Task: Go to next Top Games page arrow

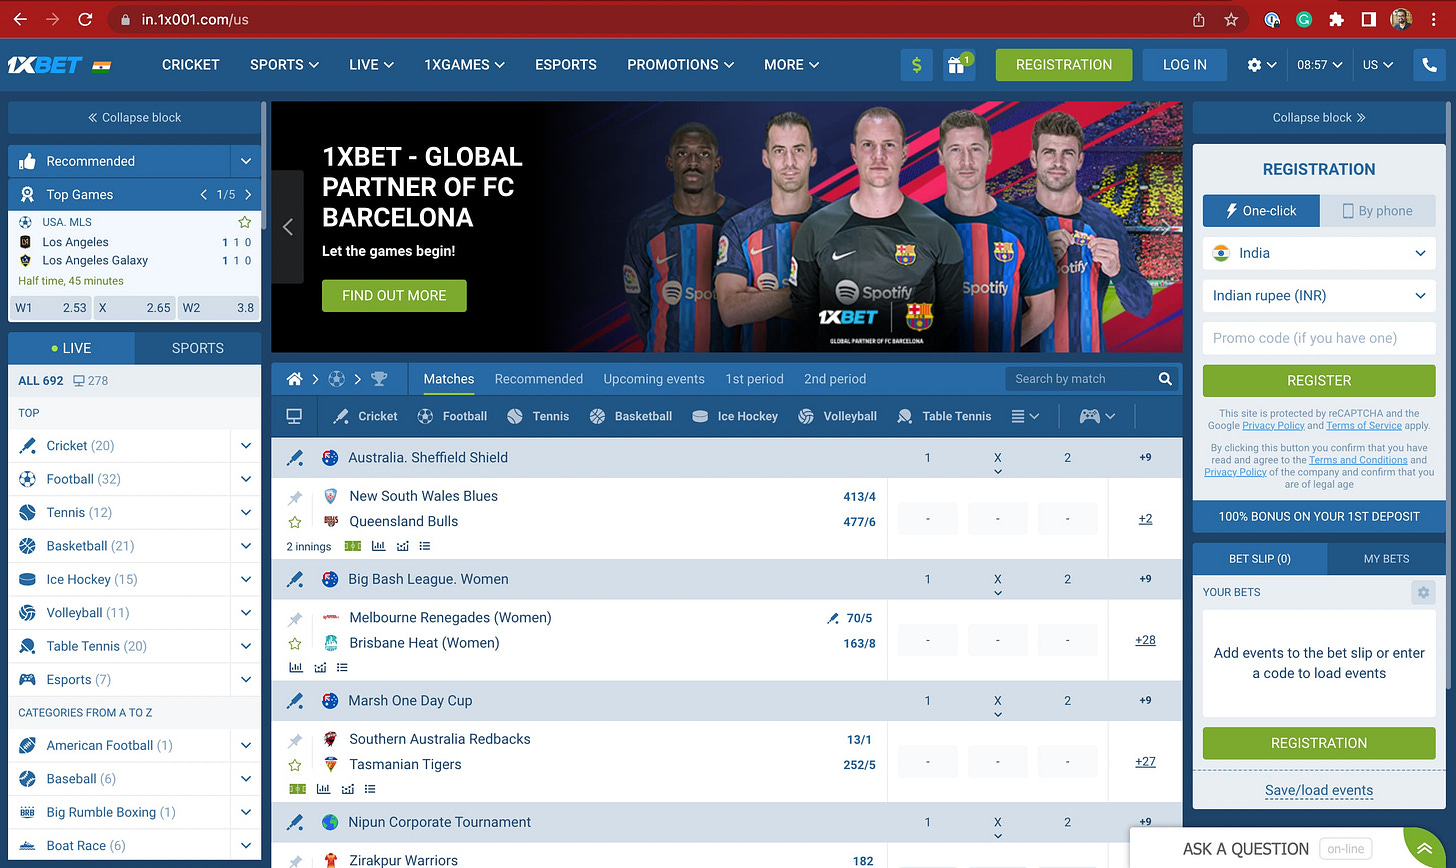Action: [248, 195]
